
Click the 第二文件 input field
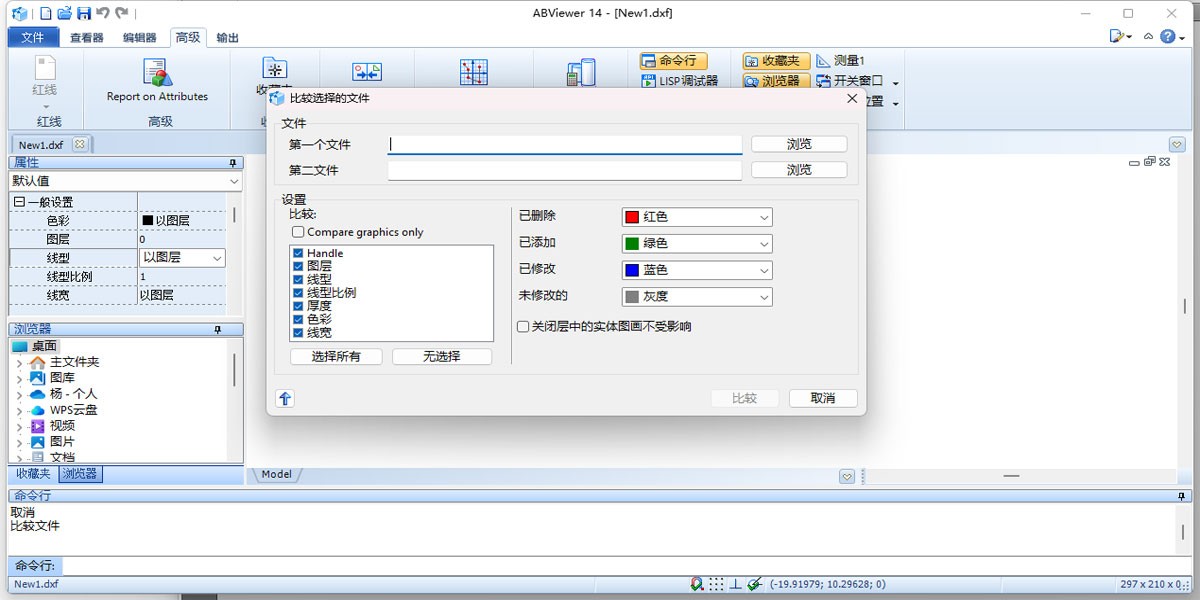click(x=565, y=171)
